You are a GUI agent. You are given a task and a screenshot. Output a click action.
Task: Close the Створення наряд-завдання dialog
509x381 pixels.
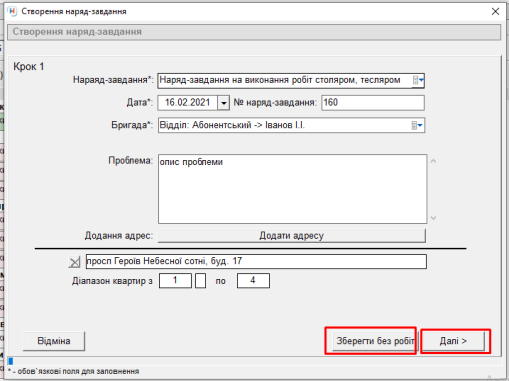(495, 11)
